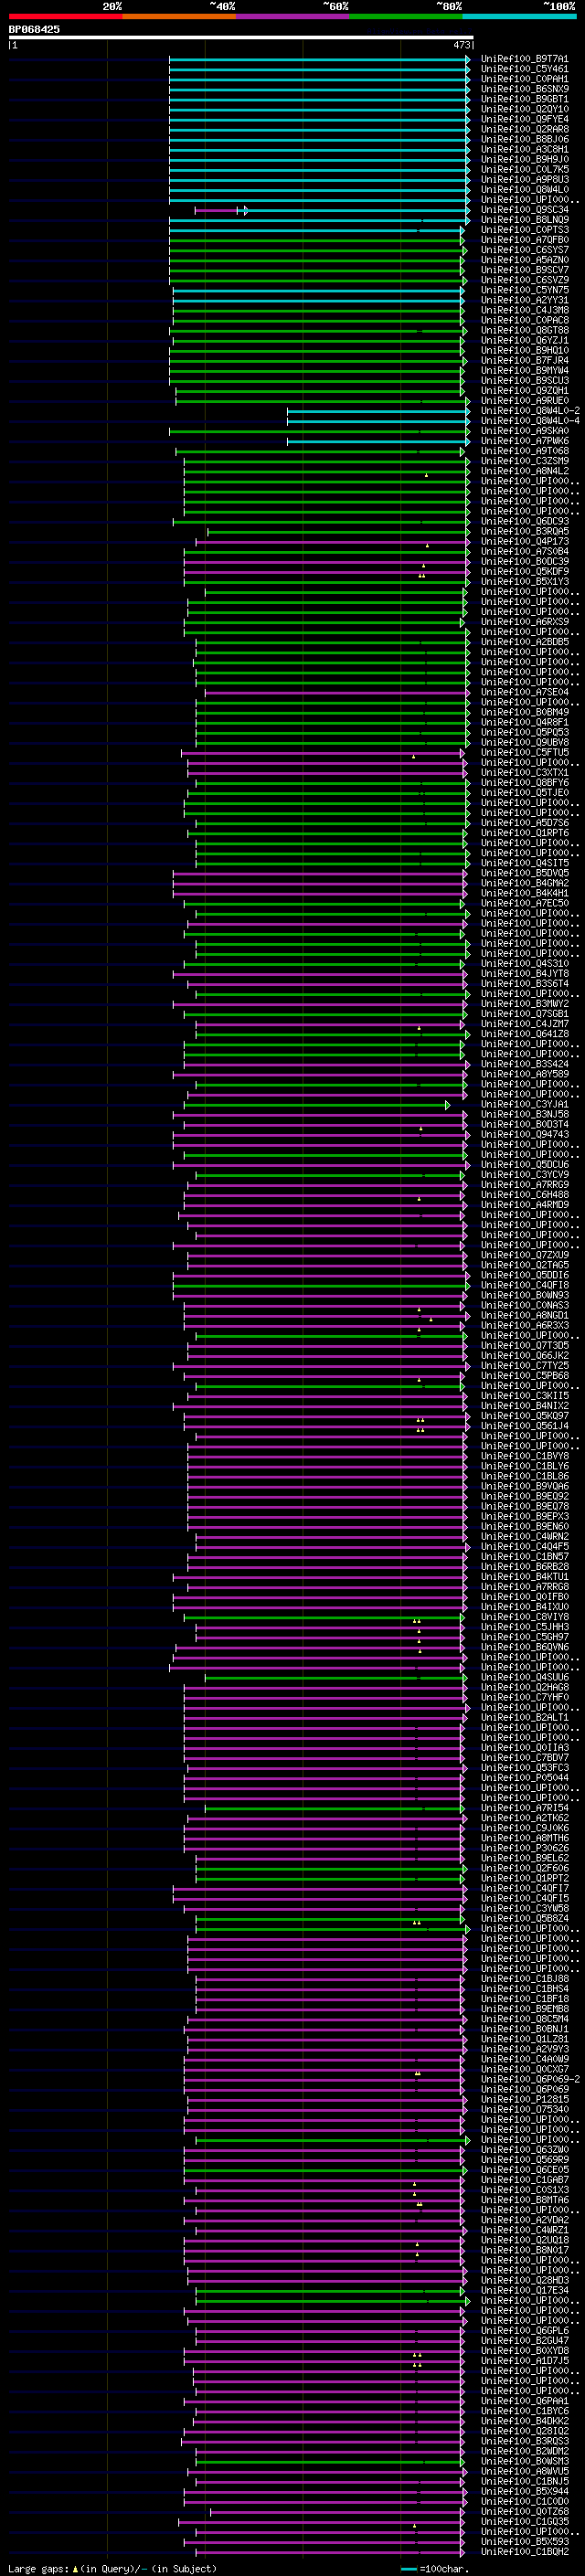Select hit label UniRef100_B0WSM3
This screenshot has width=585, height=2576.
coord(524,2461)
